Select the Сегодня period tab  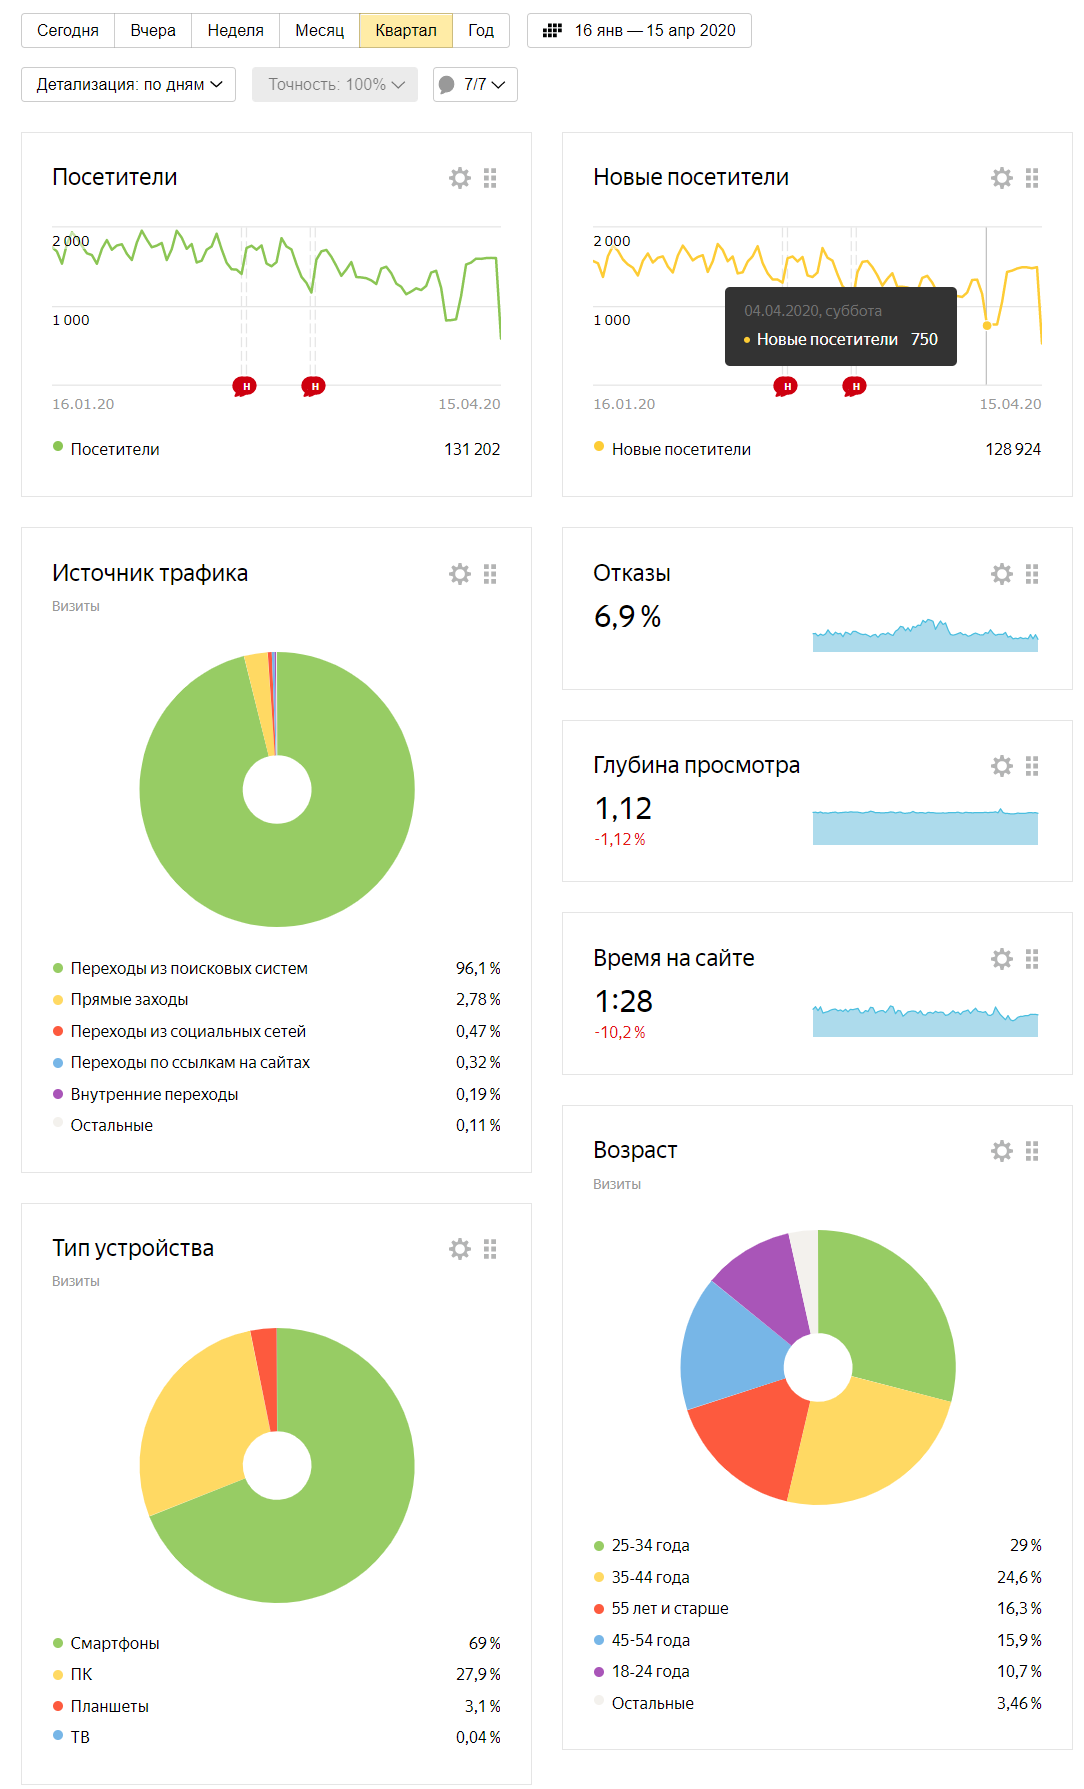[68, 31]
